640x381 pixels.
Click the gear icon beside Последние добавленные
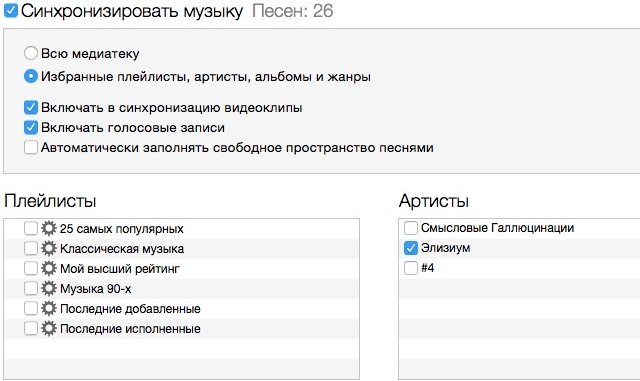[49, 308]
